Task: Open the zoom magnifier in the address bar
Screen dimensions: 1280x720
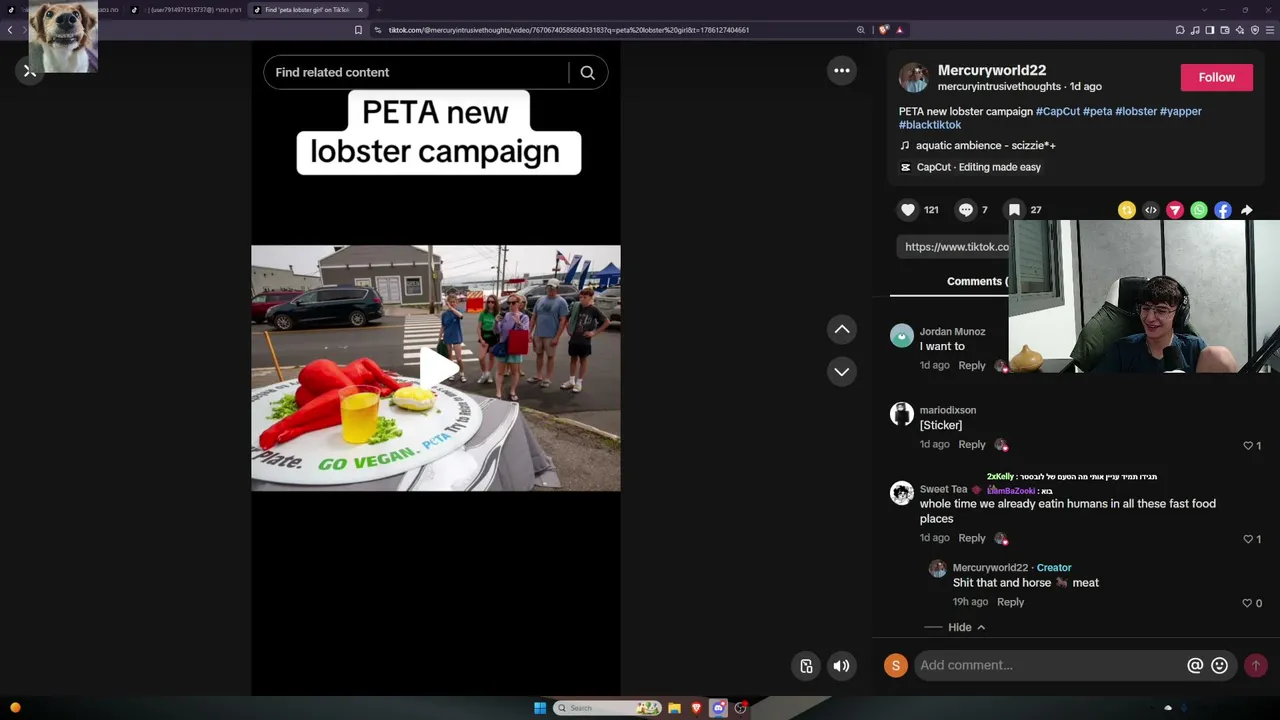Action: tap(860, 30)
